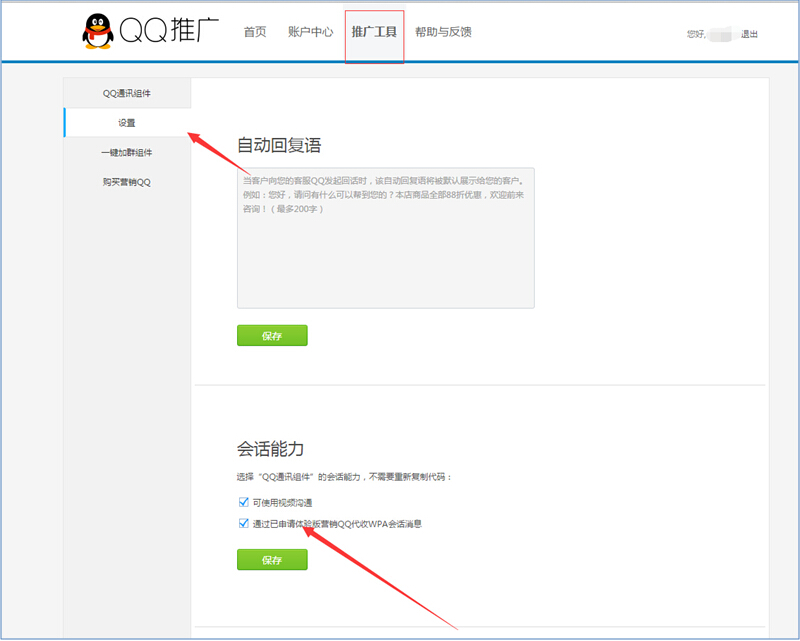Viewport: 800px width, 641px height.
Task: Toggle the 通过已申请体验版营销QQ代收WPA会话消息 checkbox
Action: (x=244, y=523)
